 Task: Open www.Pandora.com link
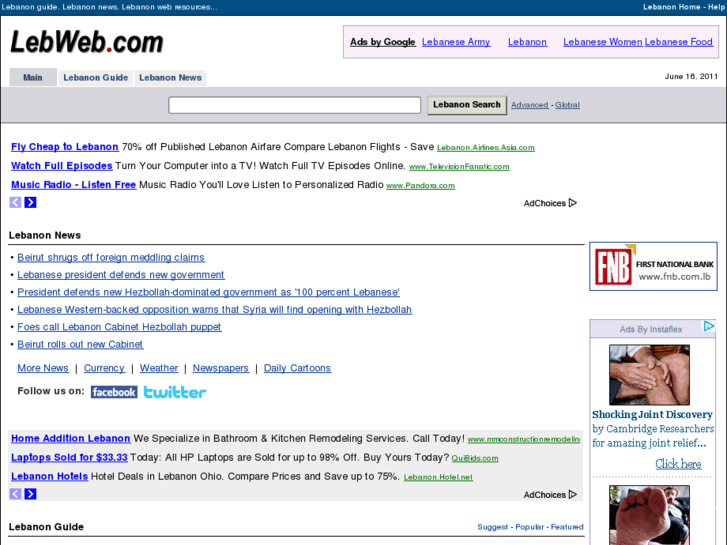coord(421,186)
